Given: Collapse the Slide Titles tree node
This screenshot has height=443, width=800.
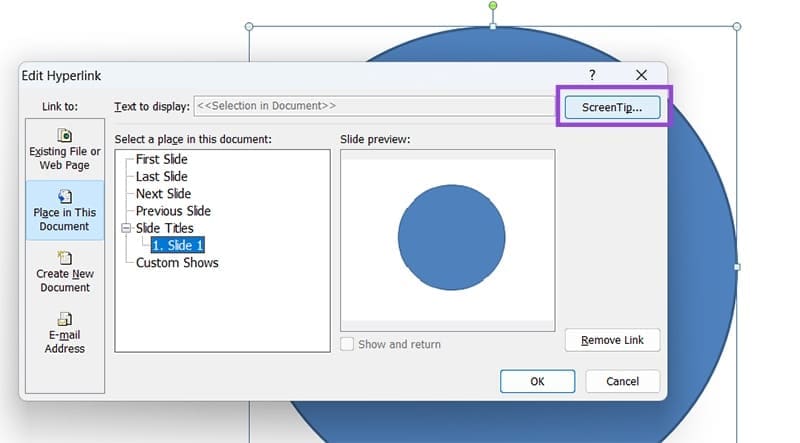Looking at the screenshot, I should tap(126, 228).
